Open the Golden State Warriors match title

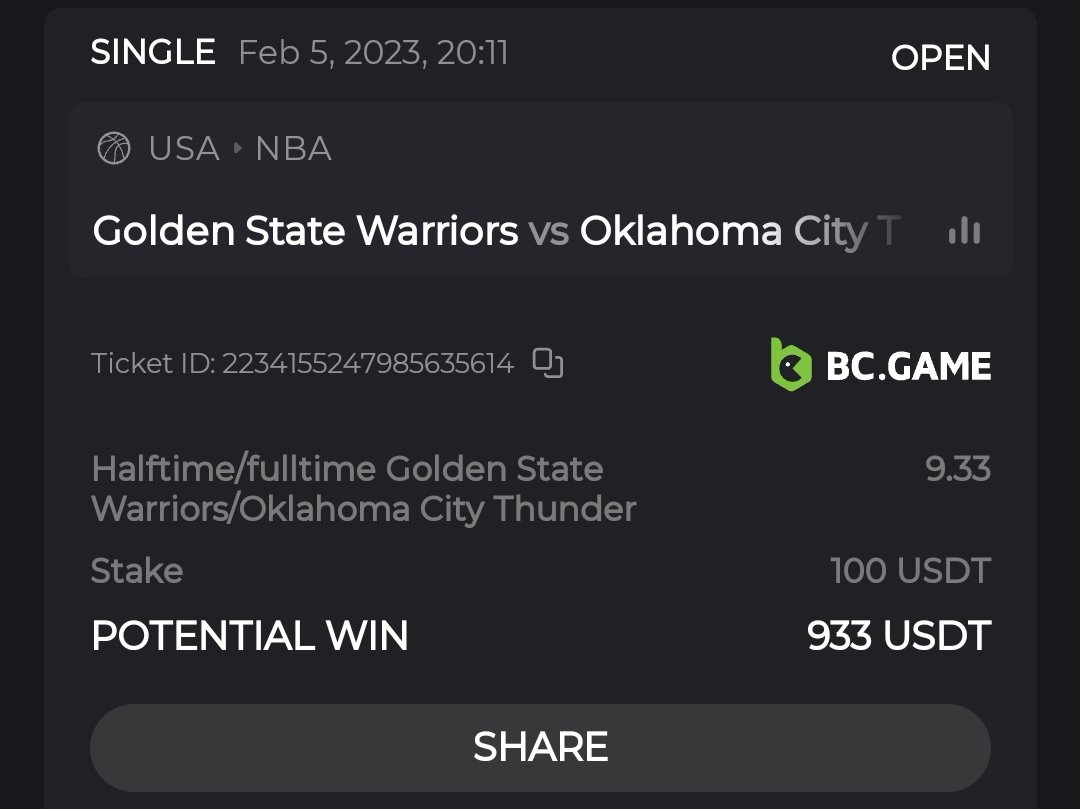click(305, 232)
